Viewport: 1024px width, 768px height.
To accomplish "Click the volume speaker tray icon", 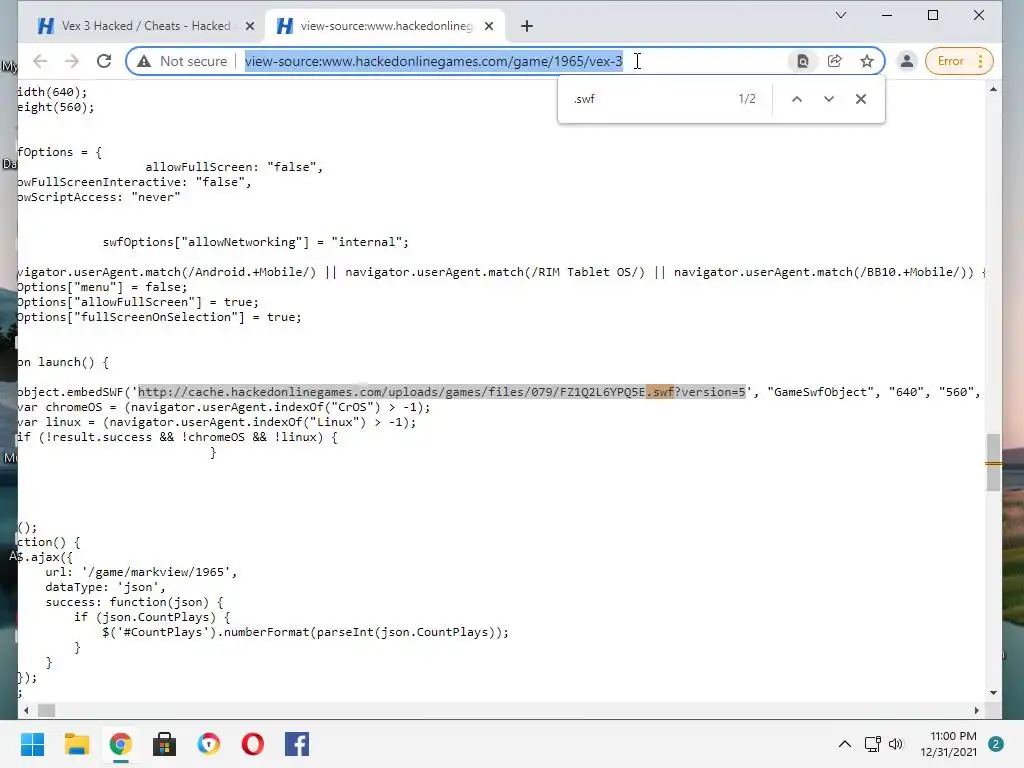I will point(896,744).
